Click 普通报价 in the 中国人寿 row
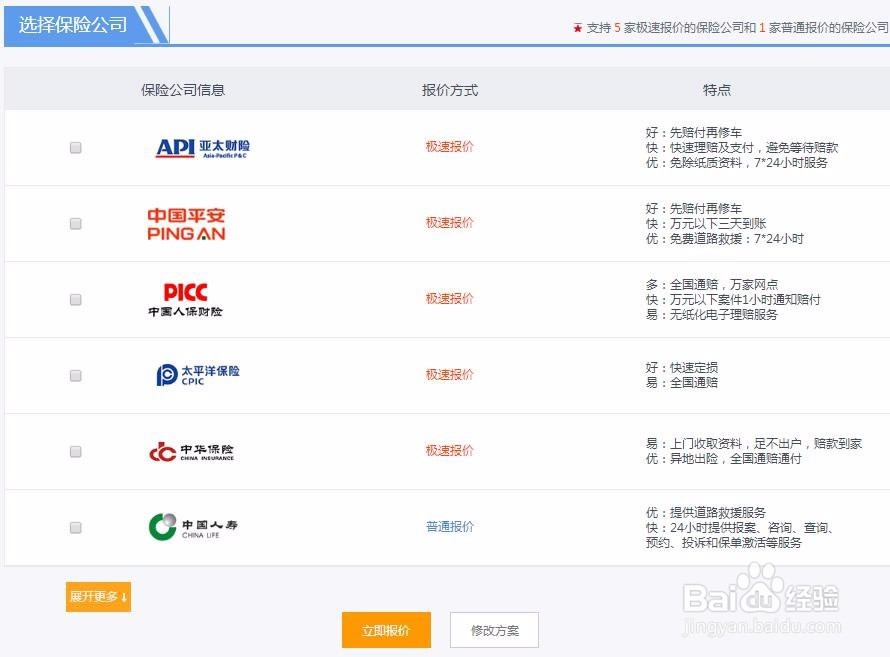Viewport: 890px width, 657px height. 450,527
